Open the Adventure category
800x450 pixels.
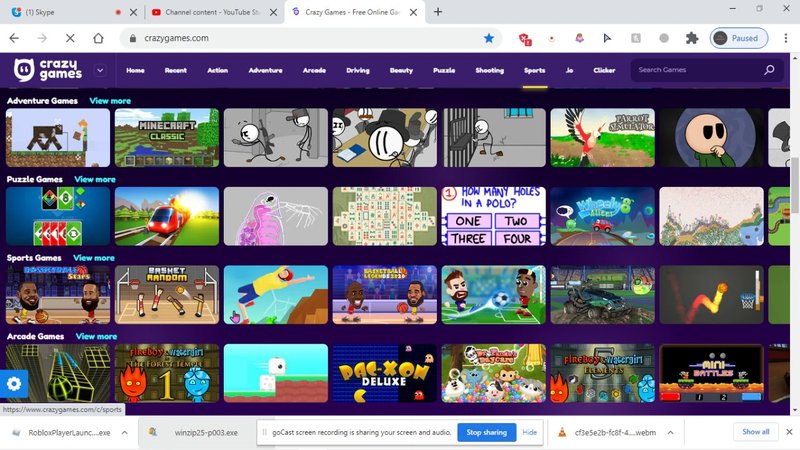(x=265, y=70)
